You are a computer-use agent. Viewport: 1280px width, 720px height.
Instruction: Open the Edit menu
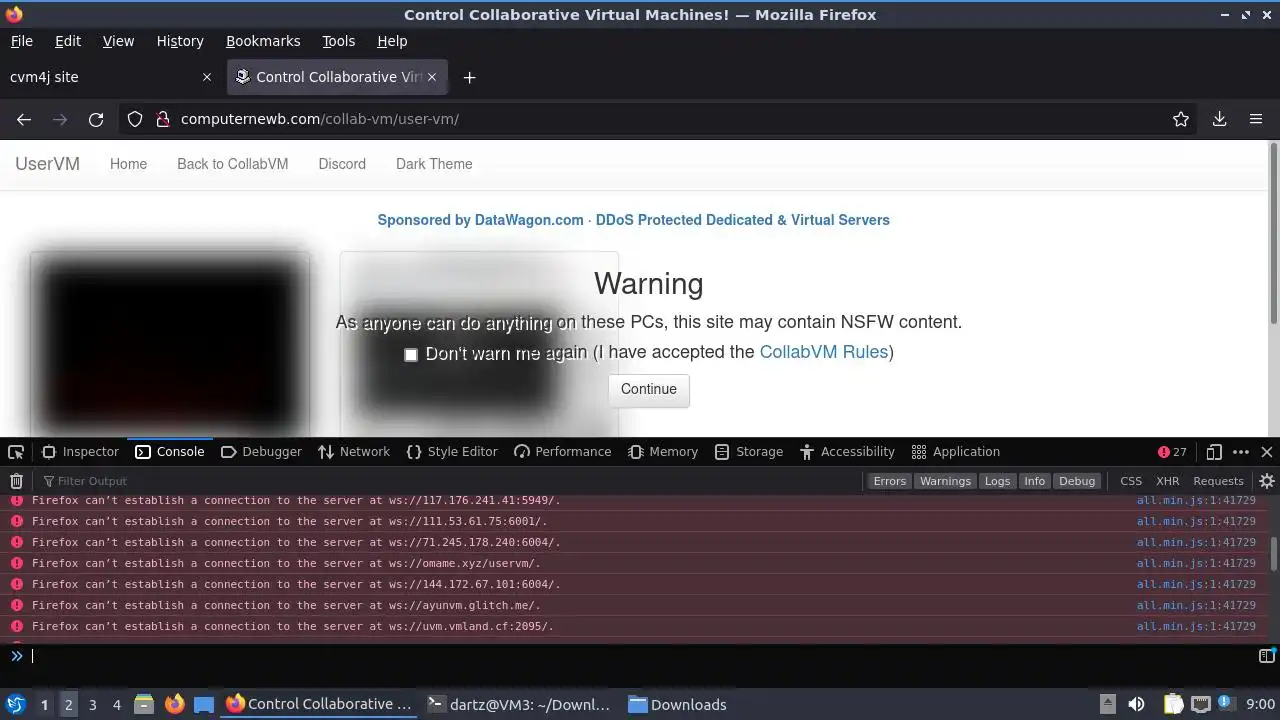68,41
